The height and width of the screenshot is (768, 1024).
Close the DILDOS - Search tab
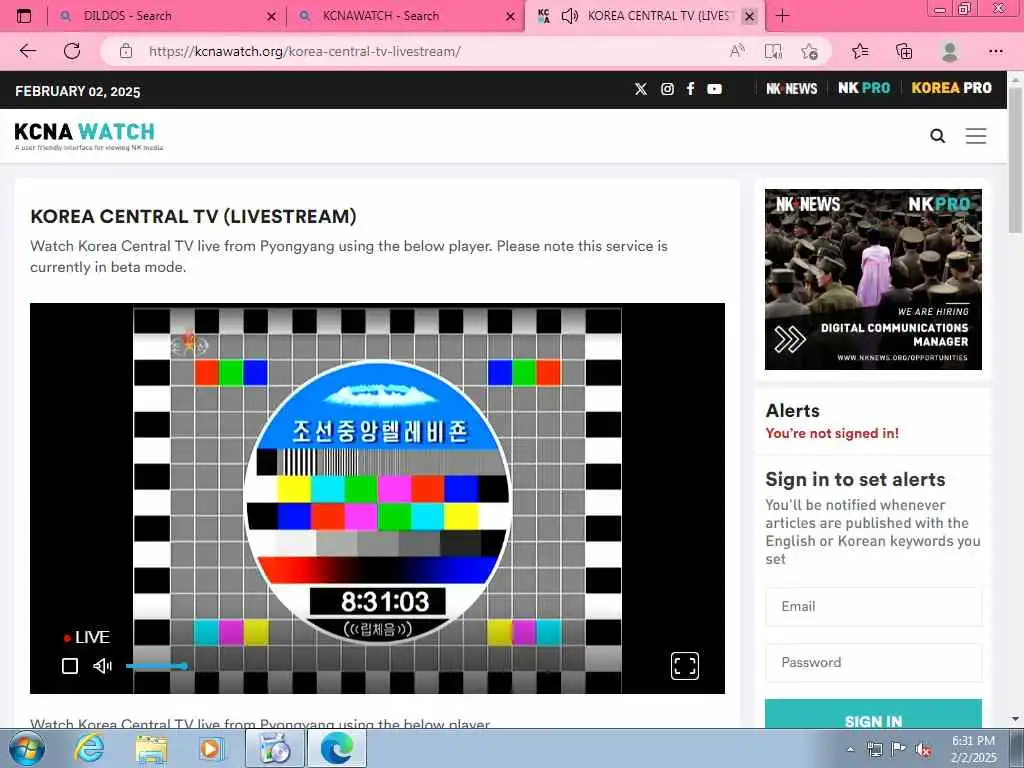(x=272, y=16)
